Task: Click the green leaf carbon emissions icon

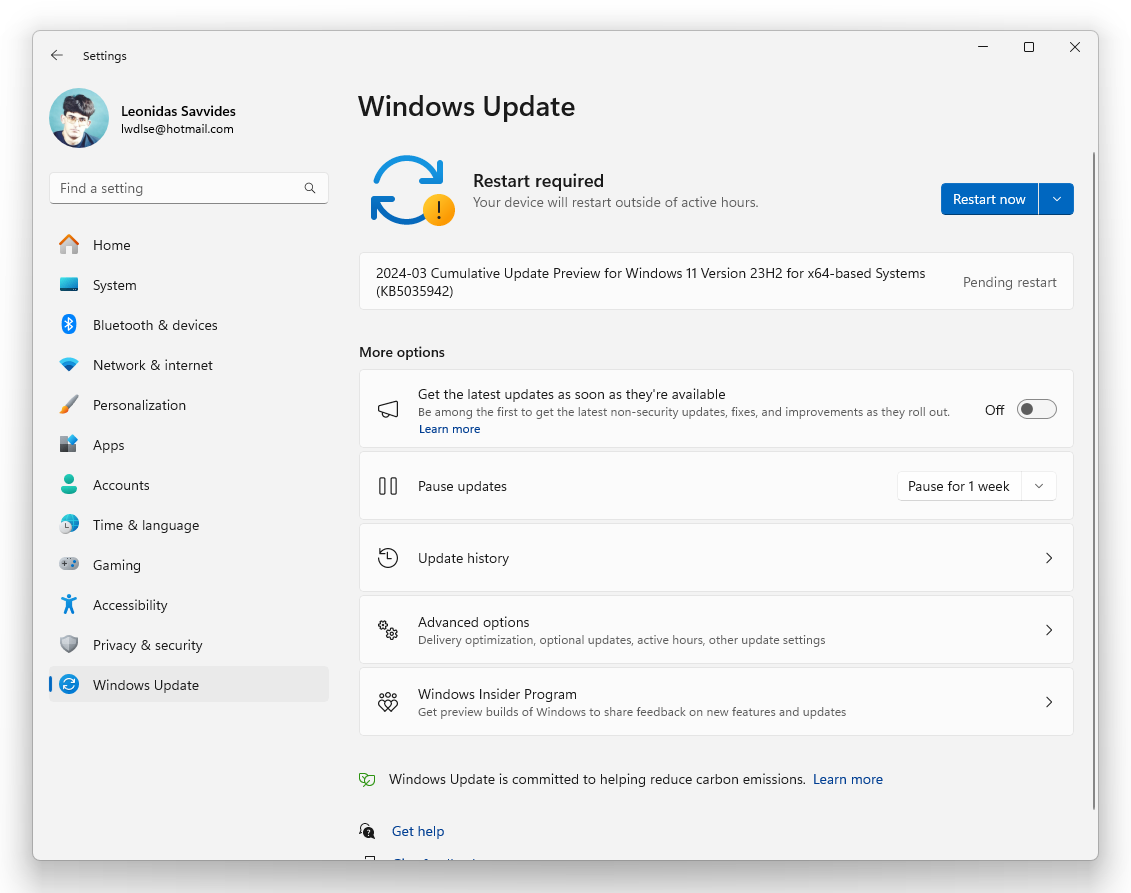Action: coord(367,780)
